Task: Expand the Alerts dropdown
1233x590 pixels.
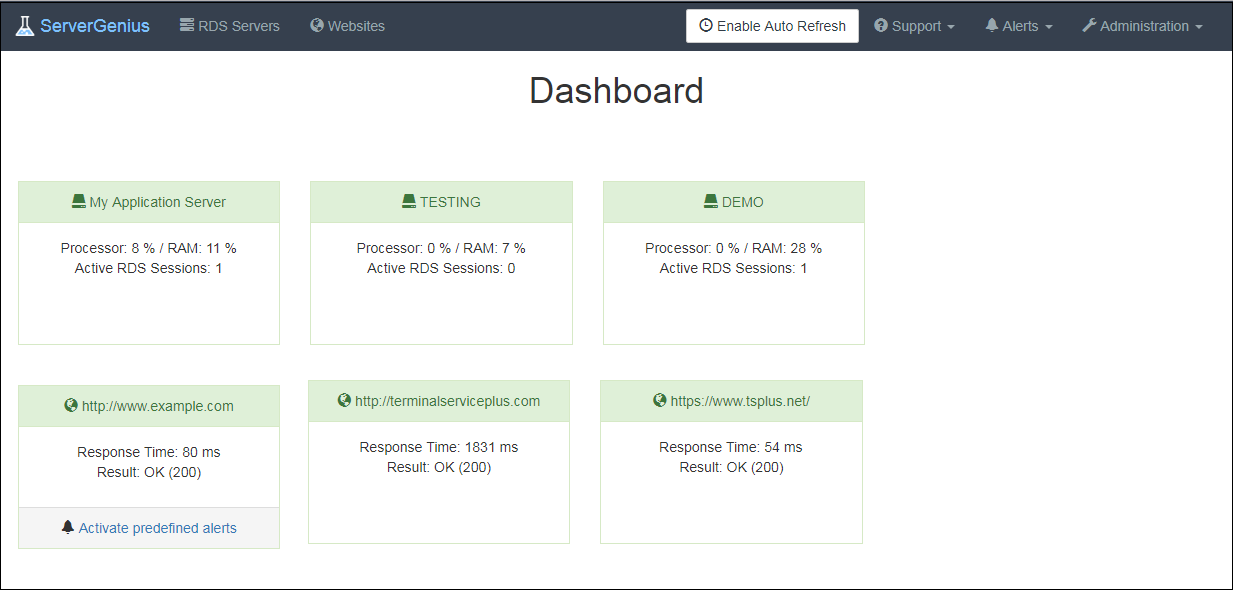Action: 1018,25
